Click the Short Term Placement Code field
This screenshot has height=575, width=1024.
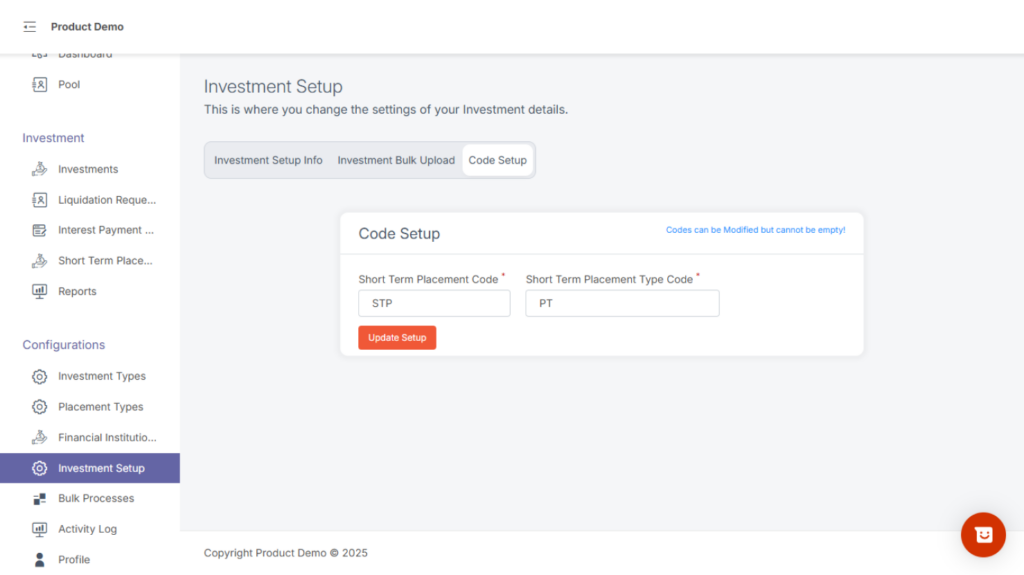pyautogui.click(x=434, y=304)
